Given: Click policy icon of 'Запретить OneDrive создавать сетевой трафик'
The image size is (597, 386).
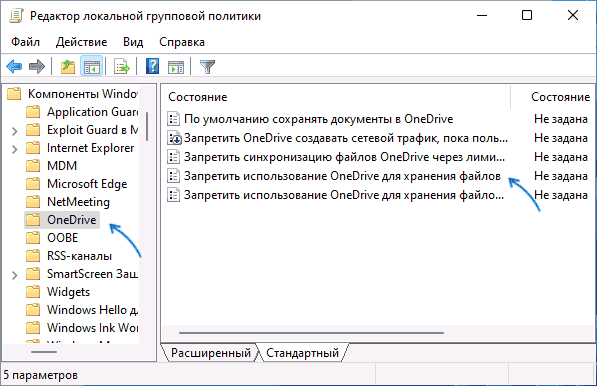Looking at the screenshot, I should tap(174, 138).
